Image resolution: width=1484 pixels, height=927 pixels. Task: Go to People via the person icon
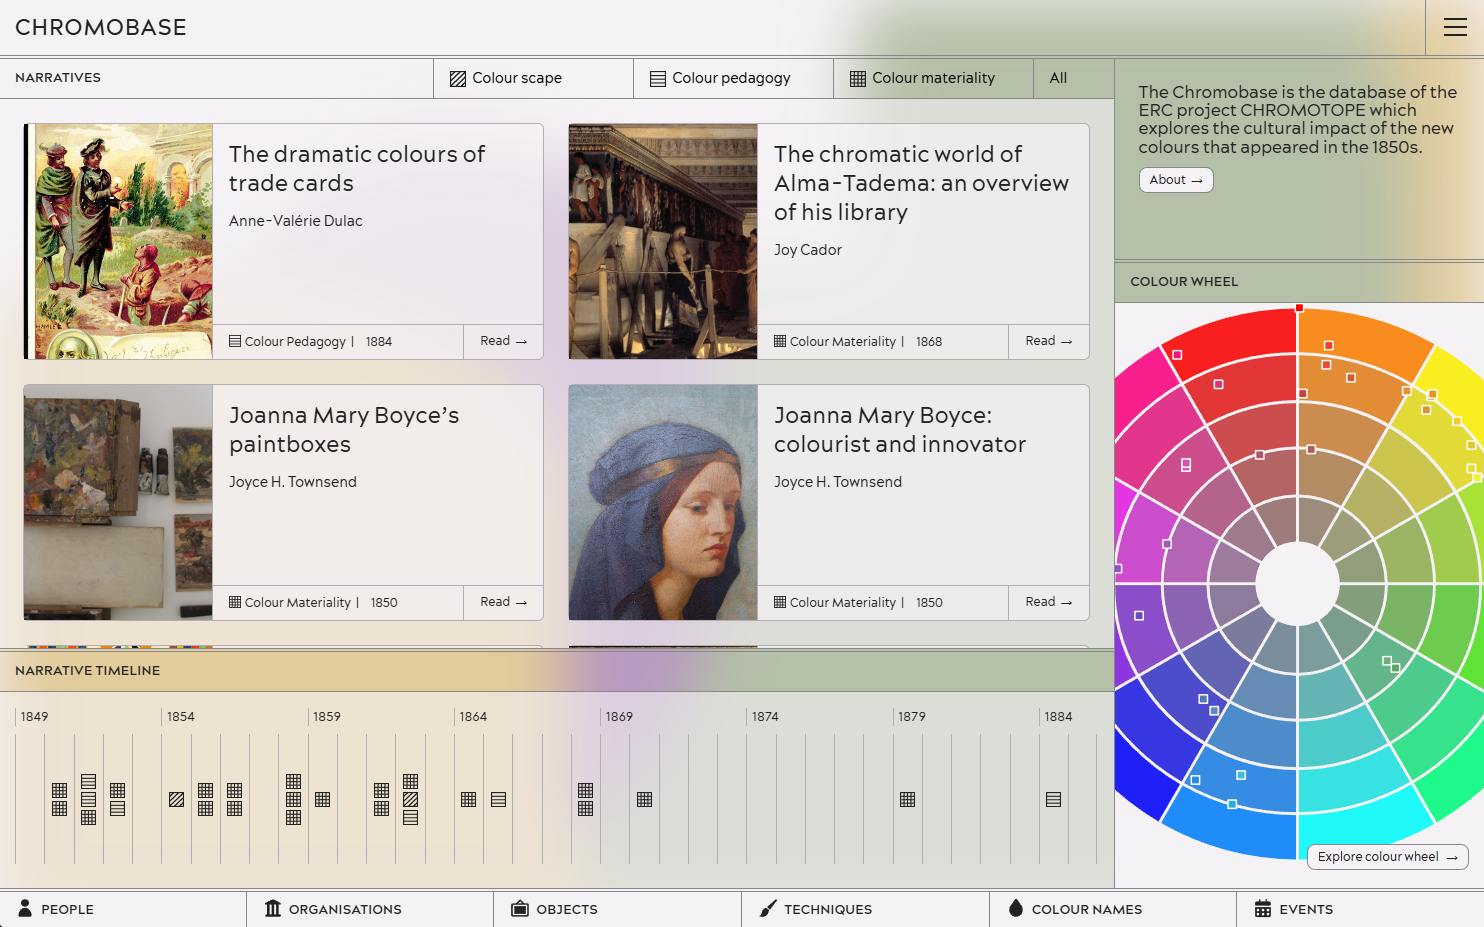pos(25,908)
